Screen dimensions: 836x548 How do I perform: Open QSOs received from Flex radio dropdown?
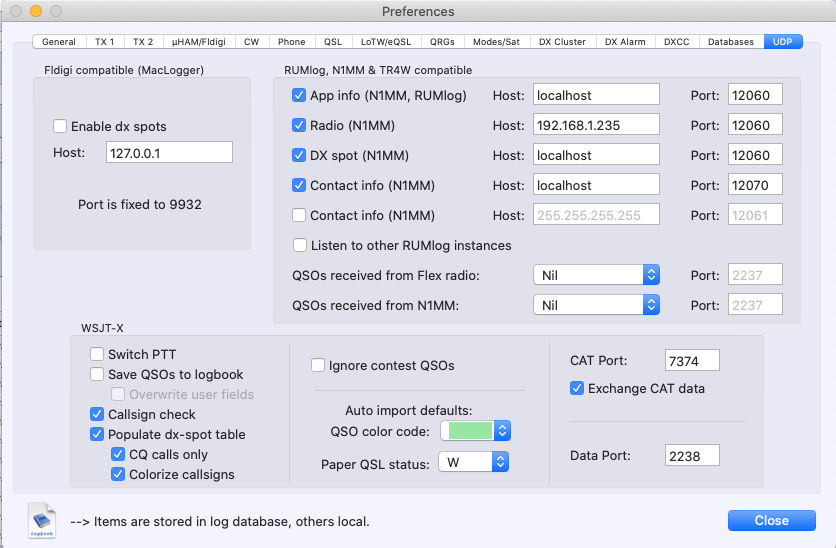click(x=596, y=275)
